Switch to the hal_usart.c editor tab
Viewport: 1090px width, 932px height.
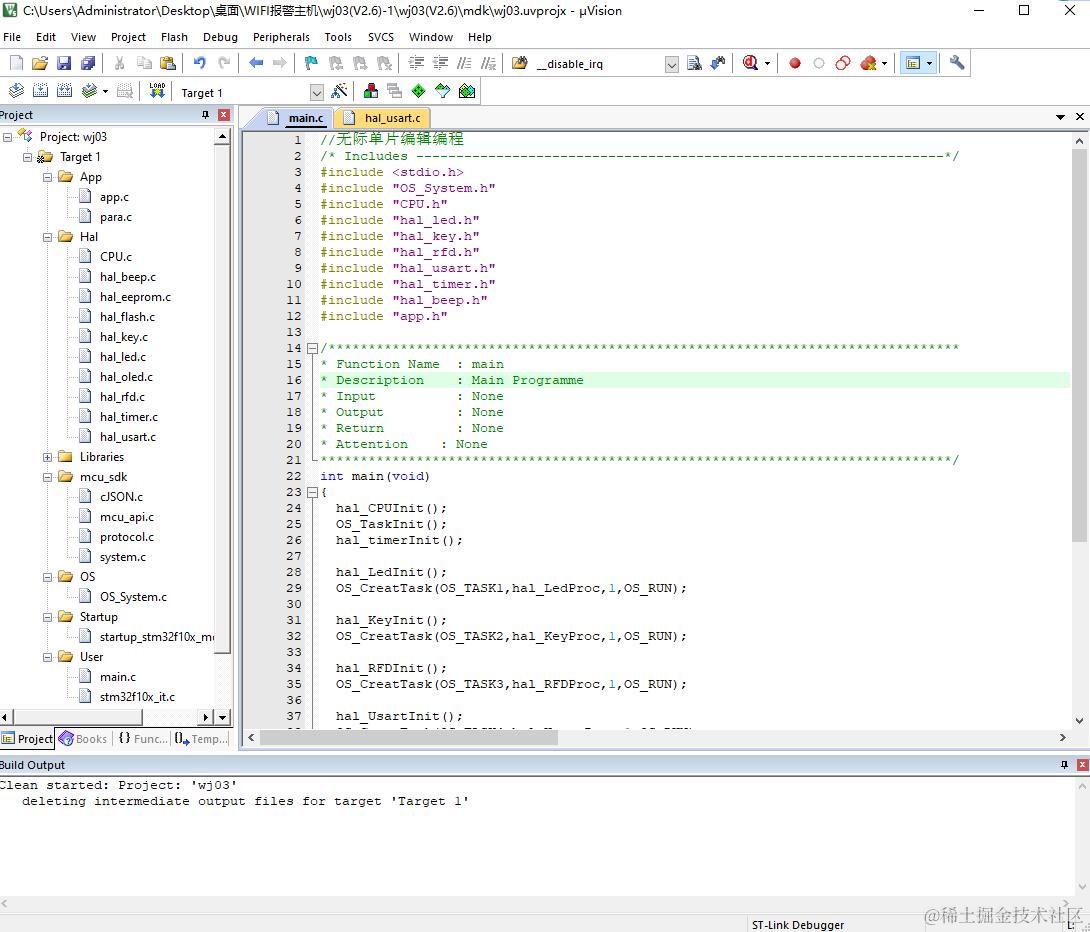[384, 118]
